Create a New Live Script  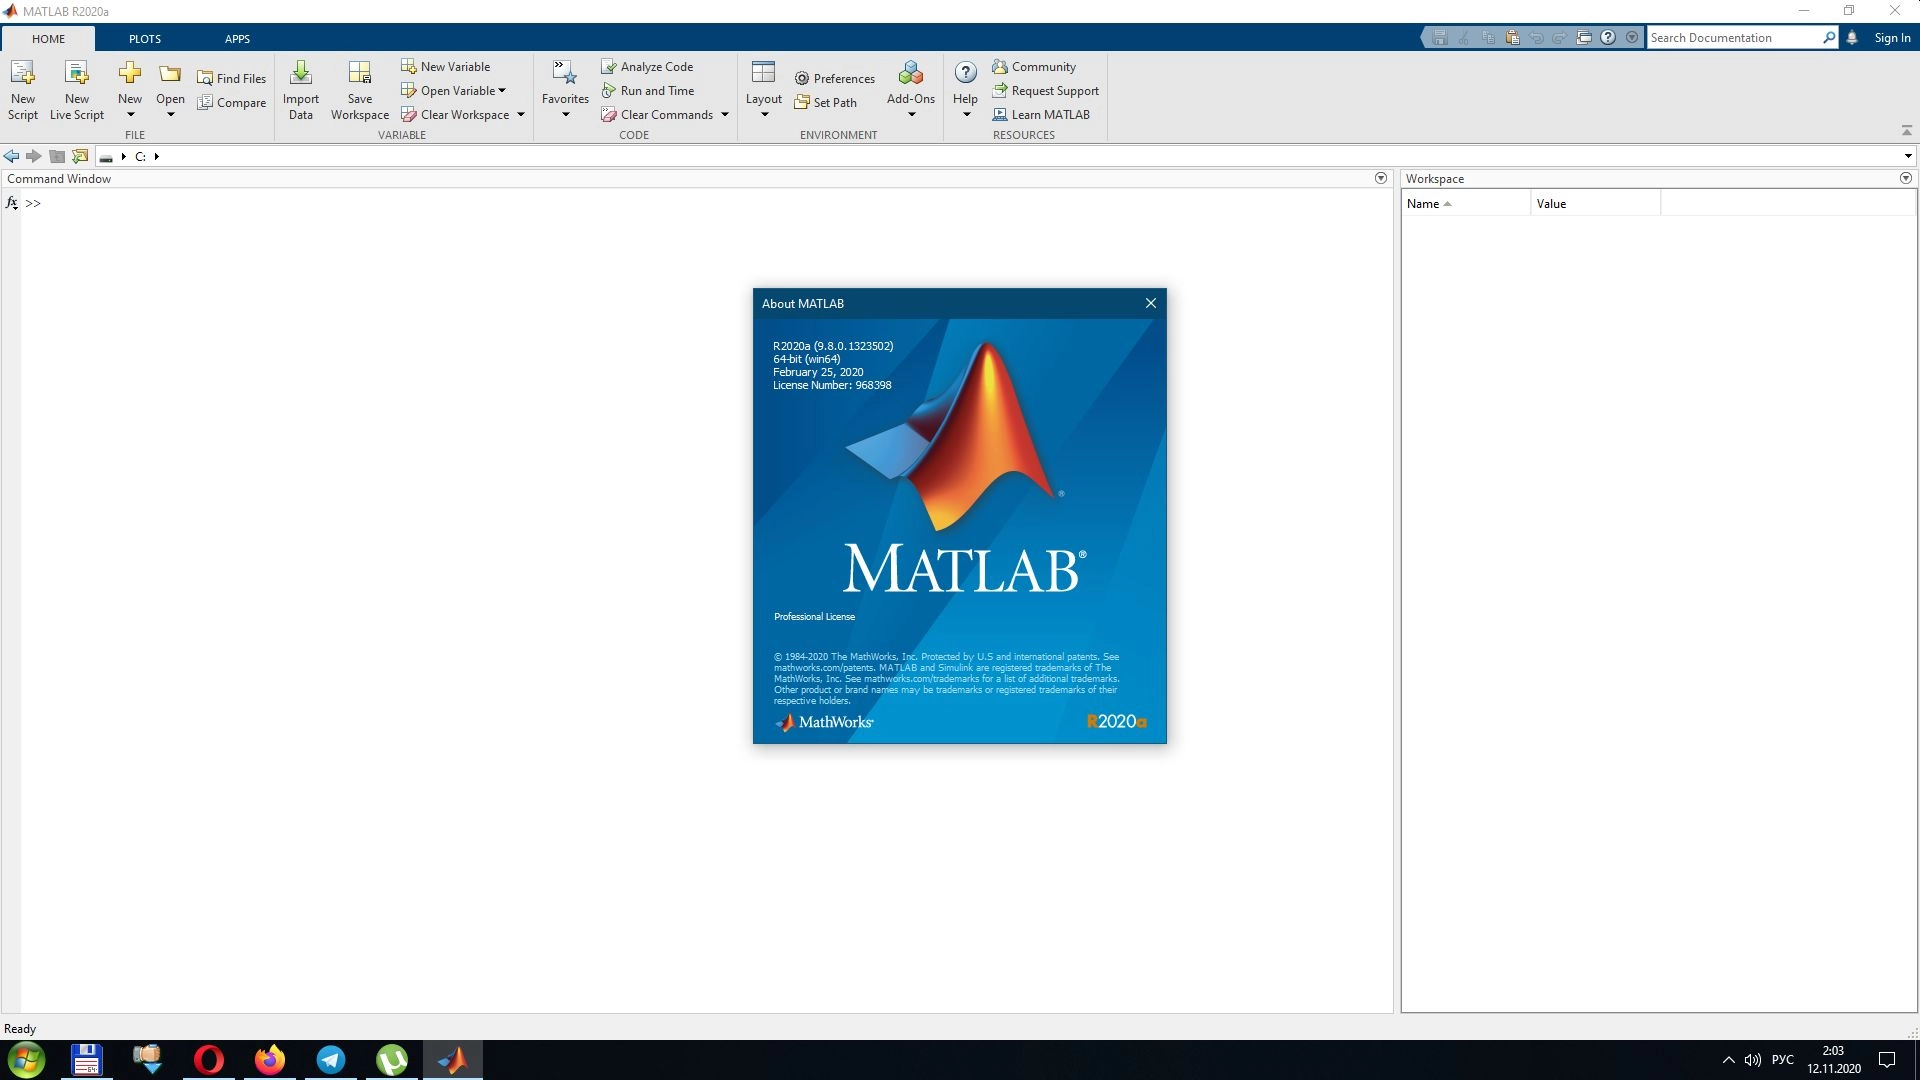point(77,90)
